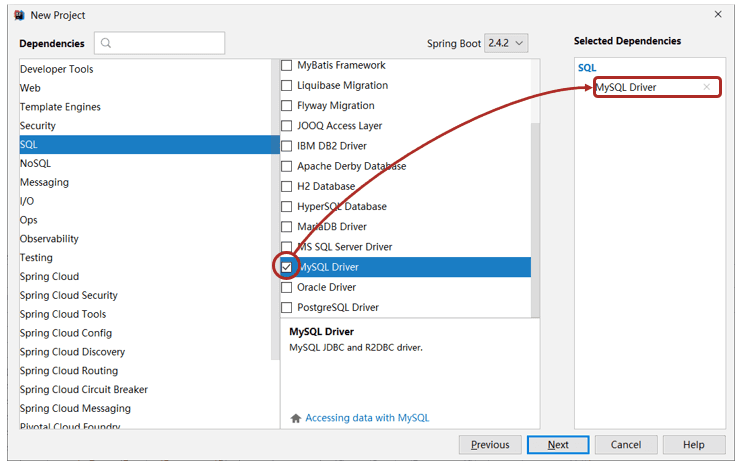Open the Spring Boot version dropdown
The height and width of the screenshot is (468, 747).
(x=506, y=43)
